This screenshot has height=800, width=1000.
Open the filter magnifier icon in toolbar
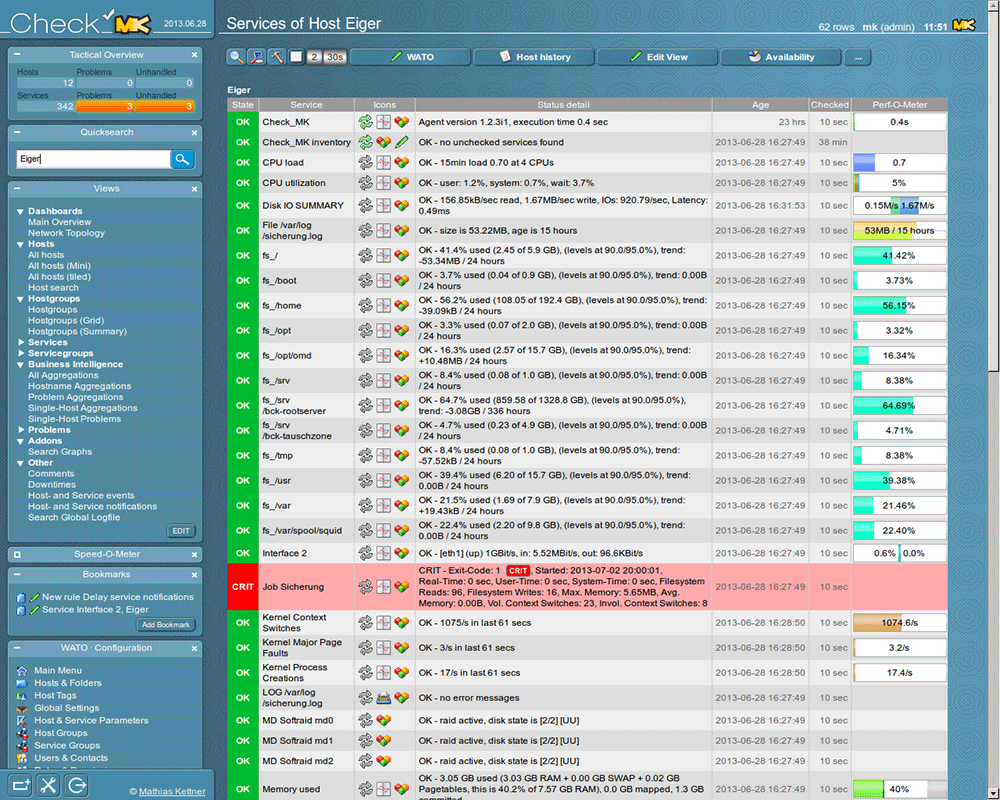(x=236, y=57)
